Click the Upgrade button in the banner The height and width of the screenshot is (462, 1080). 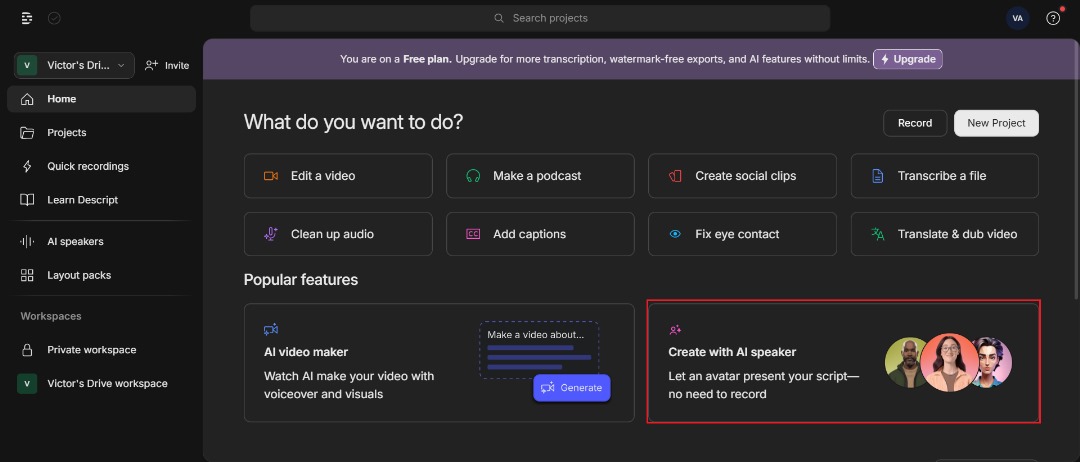[x=908, y=59]
